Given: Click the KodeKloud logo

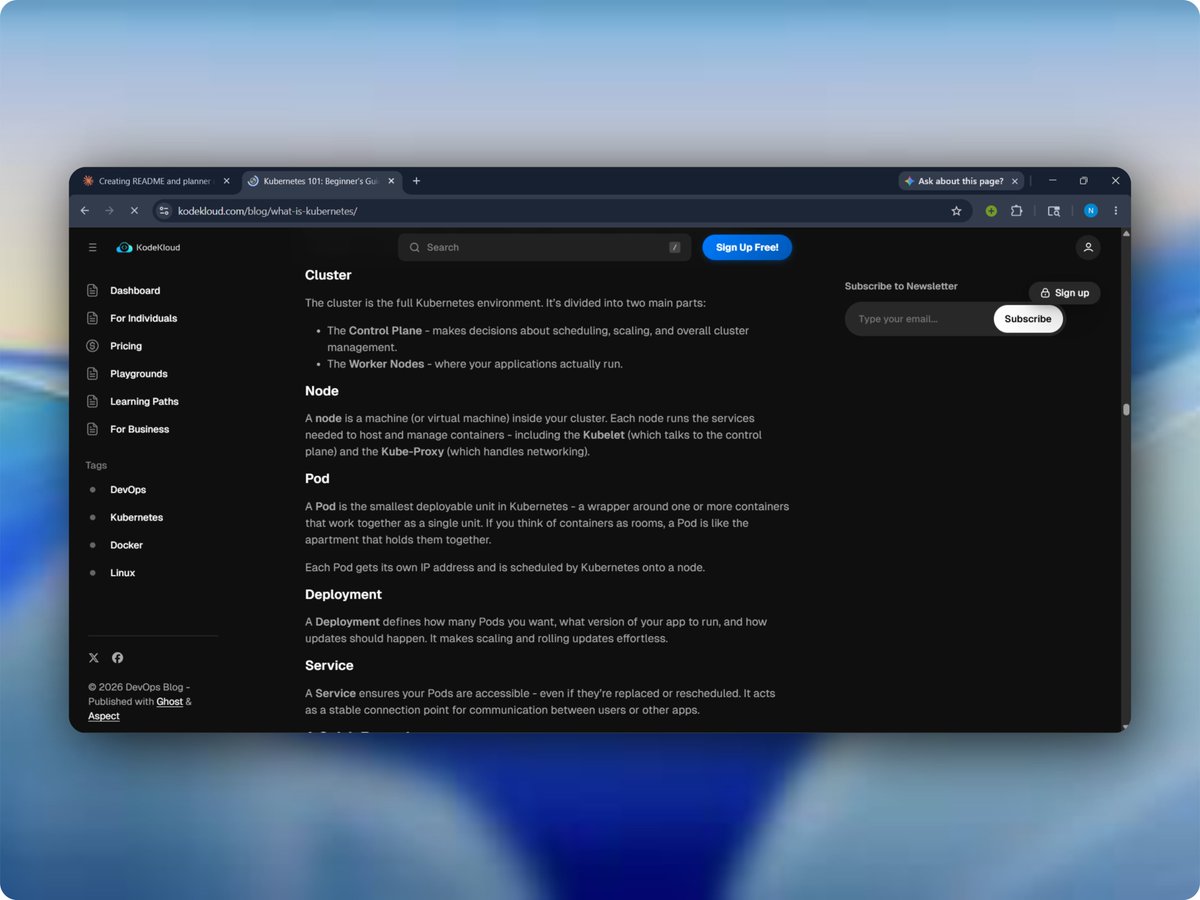Looking at the screenshot, I should (x=148, y=247).
